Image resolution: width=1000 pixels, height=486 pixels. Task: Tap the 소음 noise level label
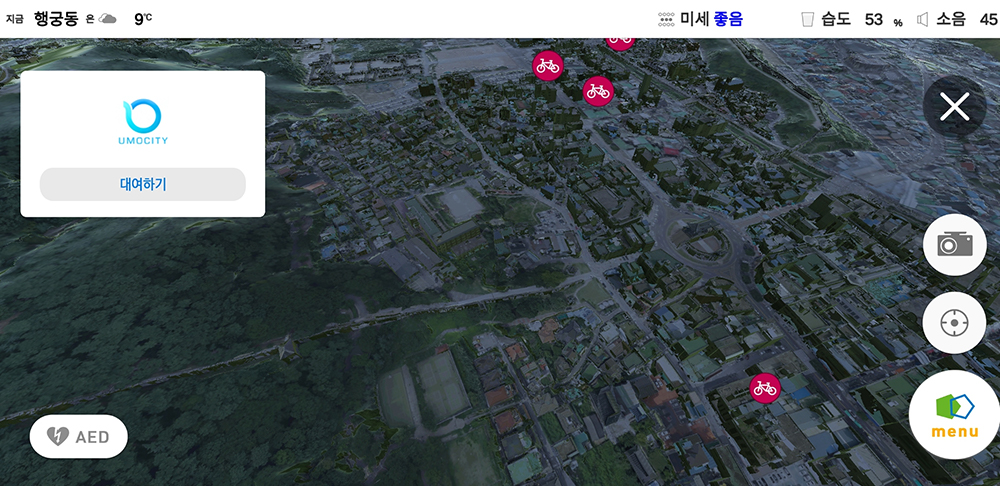pos(951,19)
